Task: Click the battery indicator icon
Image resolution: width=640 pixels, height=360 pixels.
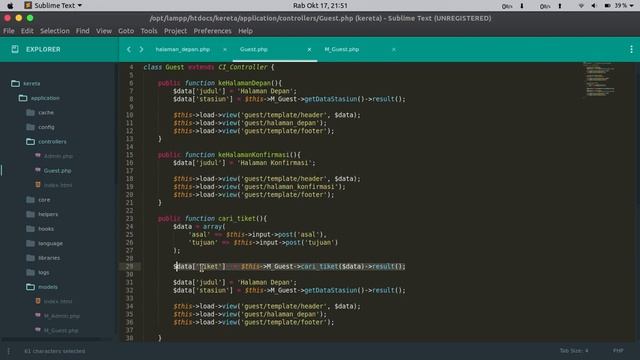Action: (607, 6)
